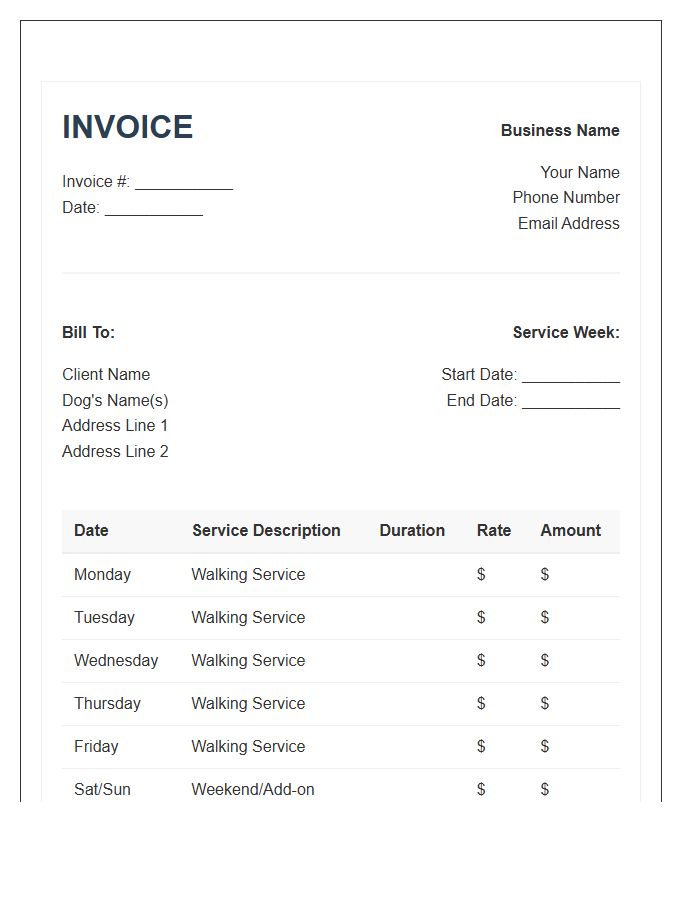Screen dimensions: 700x900
Task: Click the Amount $ in the Monday row
Action: [x=545, y=575]
